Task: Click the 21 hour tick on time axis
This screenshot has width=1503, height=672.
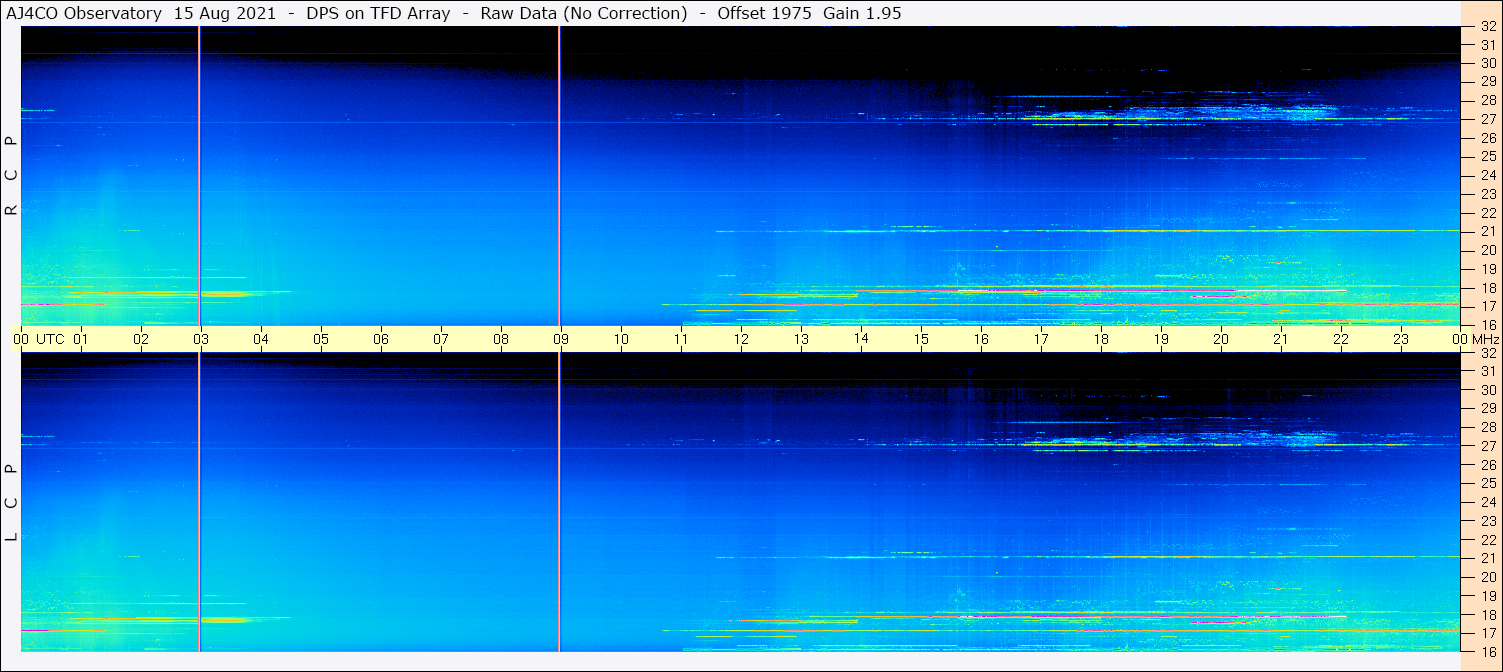Action: pos(1281,339)
